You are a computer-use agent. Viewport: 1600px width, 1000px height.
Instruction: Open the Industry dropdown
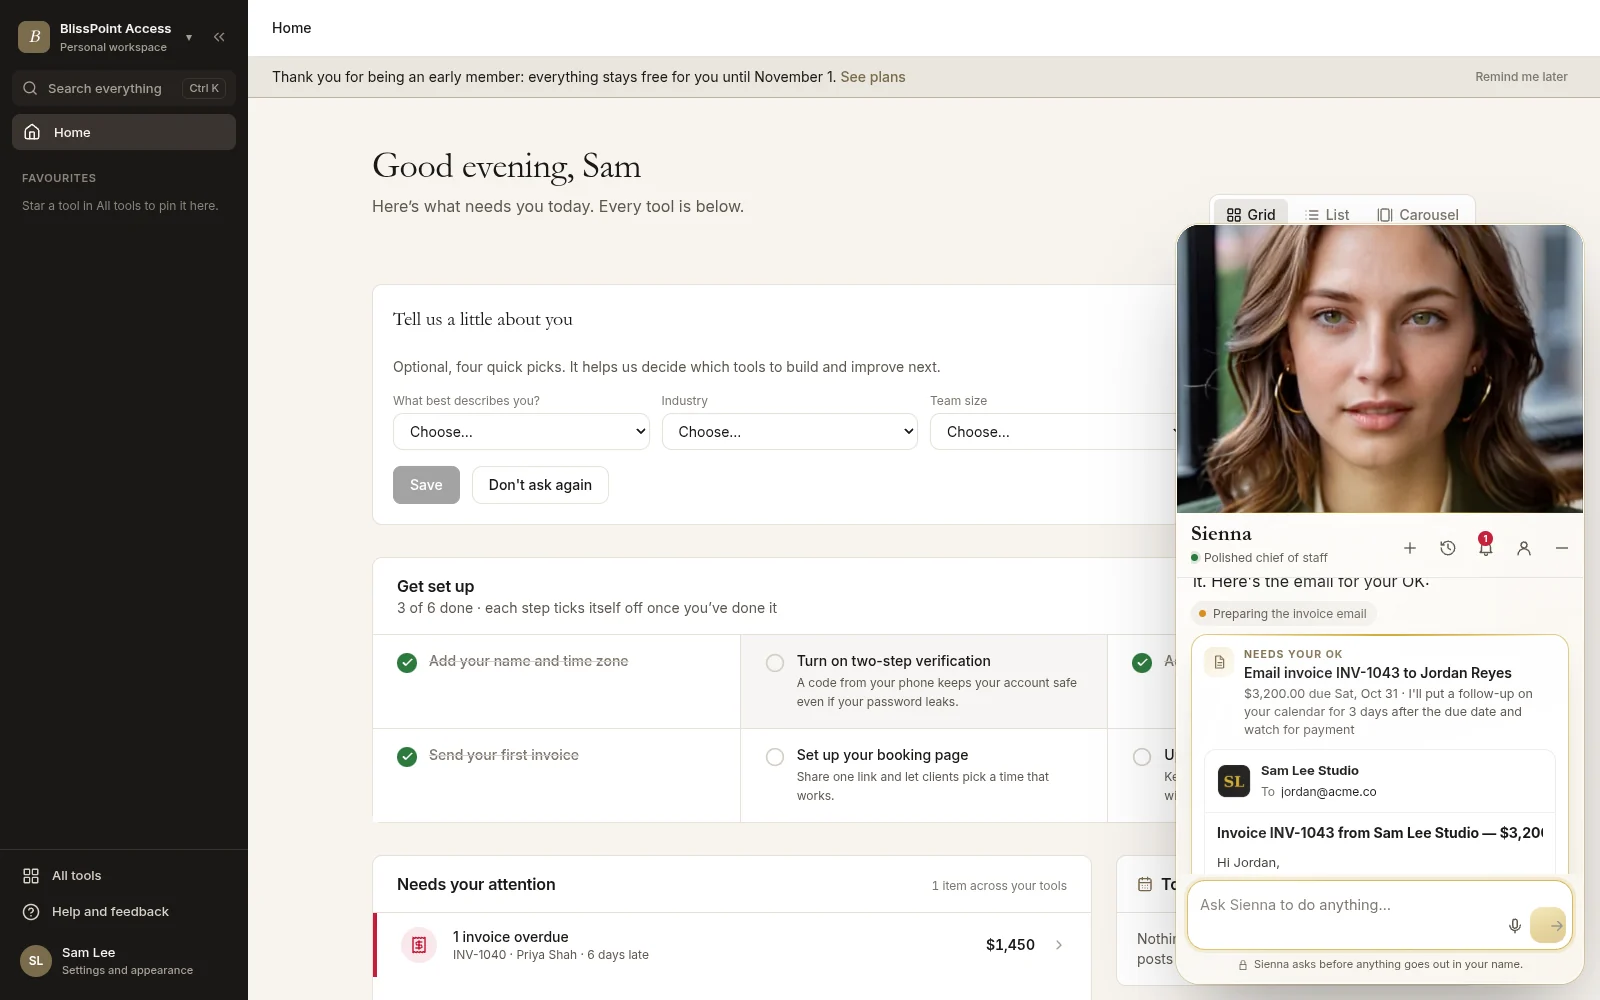click(x=790, y=432)
